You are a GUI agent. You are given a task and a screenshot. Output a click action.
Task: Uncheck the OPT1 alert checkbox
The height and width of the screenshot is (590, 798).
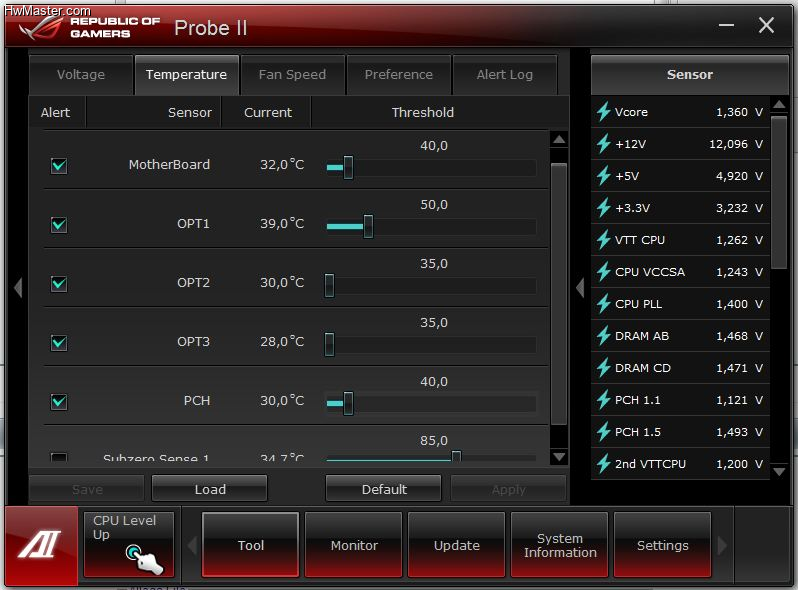click(59, 224)
